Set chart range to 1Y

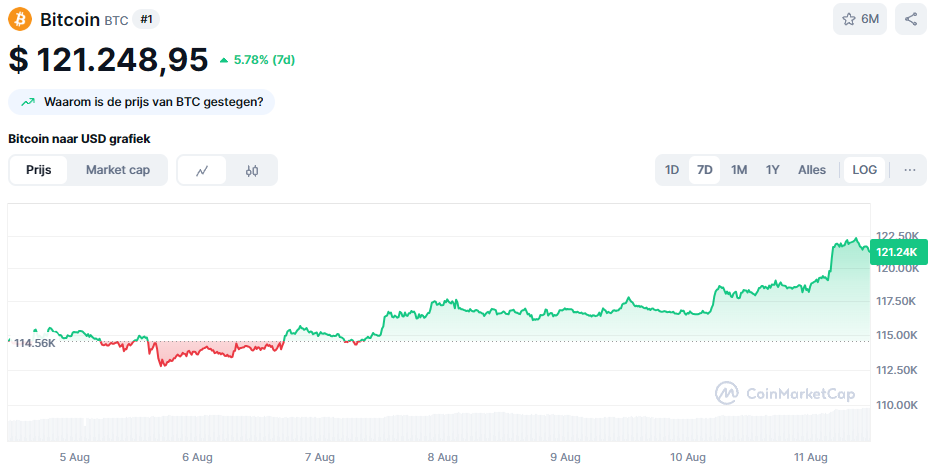click(772, 170)
